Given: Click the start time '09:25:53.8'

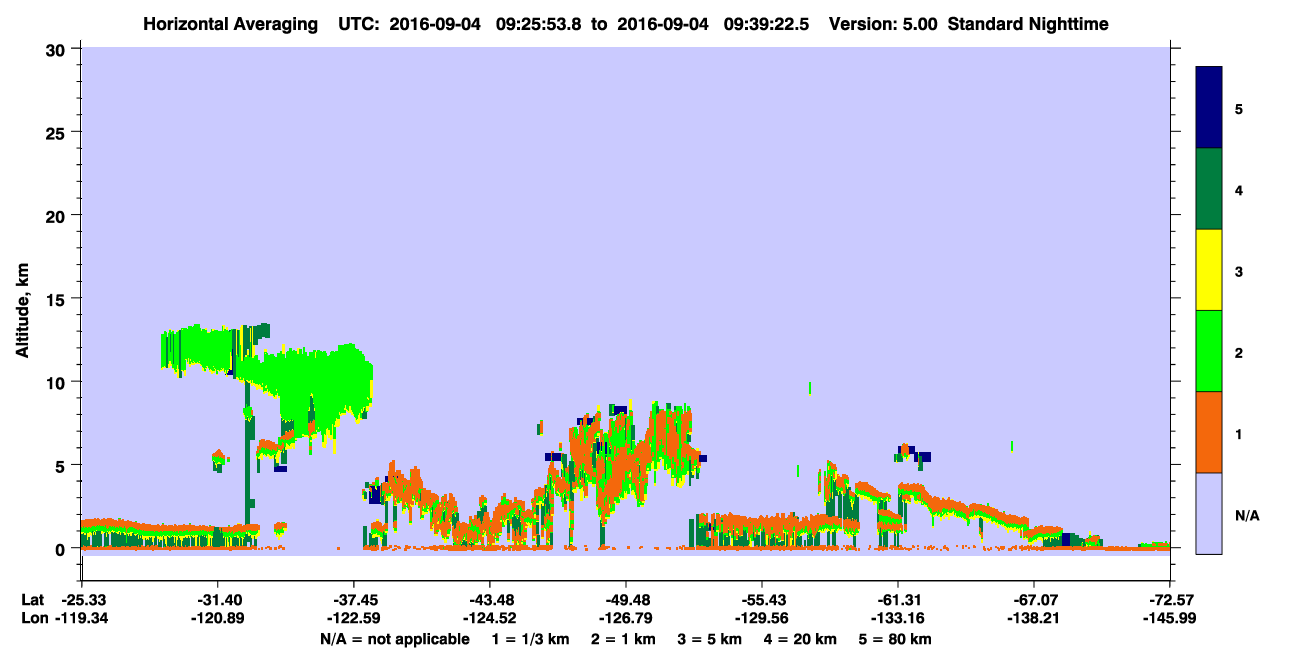Looking at the screenshot, I should tap(540, 24).
